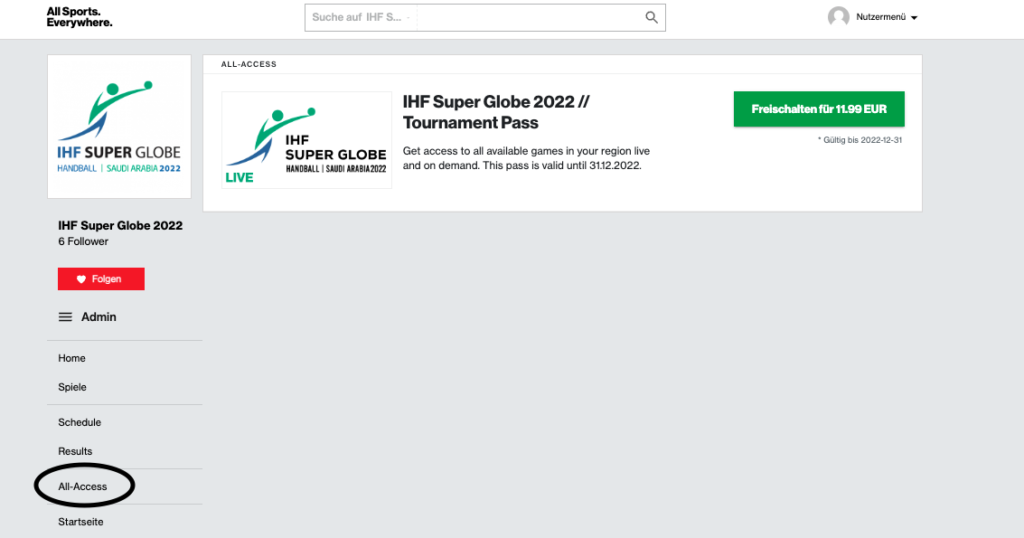Go to Startseite in the sidebar
This screenshot has width=1024, height=538.
[x=80, y=522]
